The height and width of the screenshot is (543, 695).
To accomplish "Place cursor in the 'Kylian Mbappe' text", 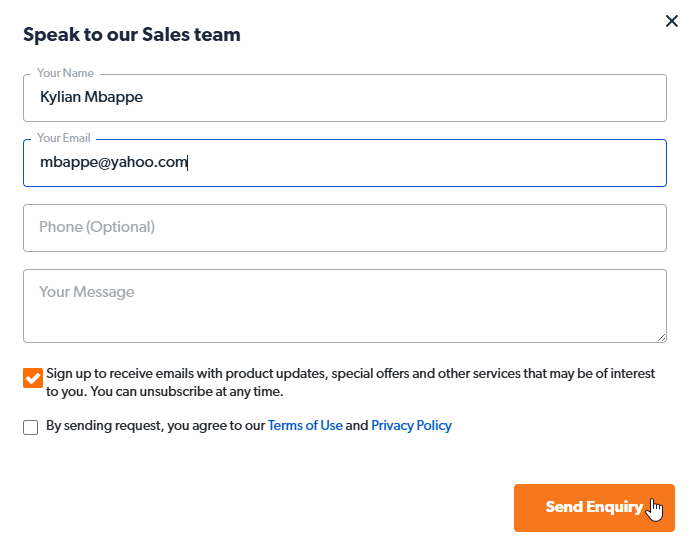I will point(91,97).
